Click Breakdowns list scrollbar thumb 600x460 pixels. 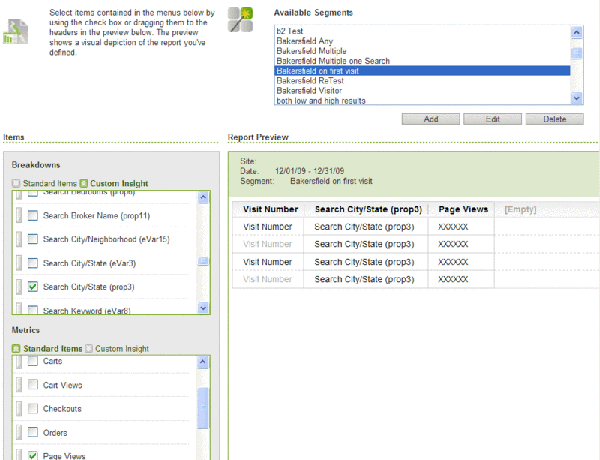(x=203, y=261)
